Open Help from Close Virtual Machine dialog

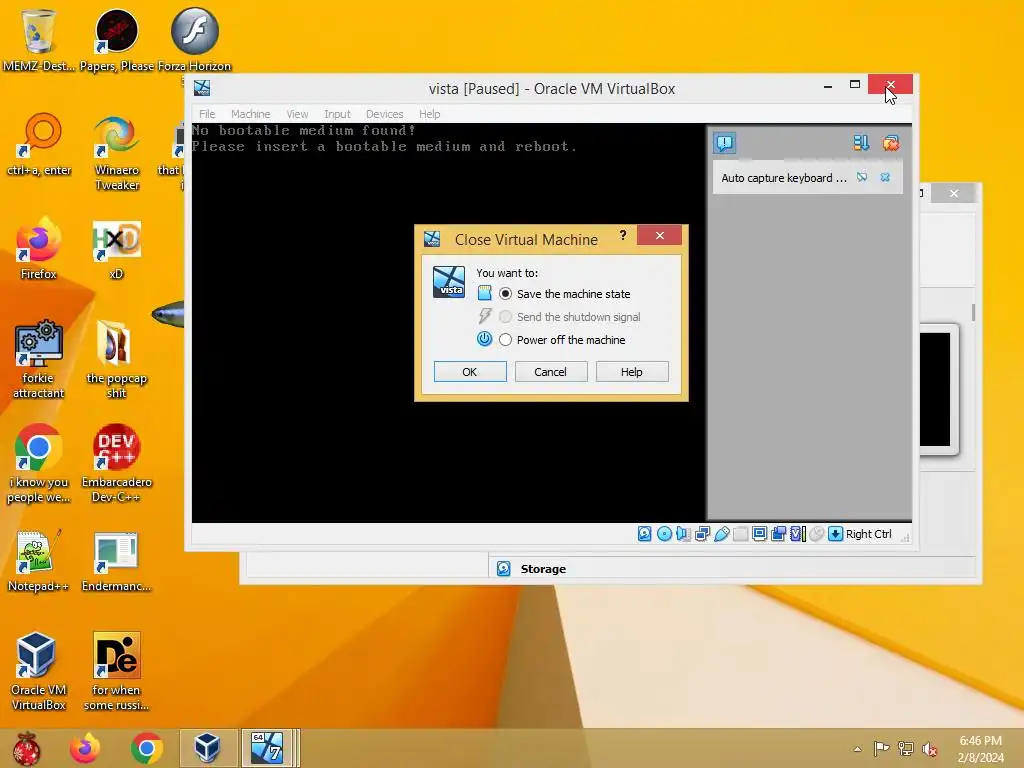(x=632, y=372)
